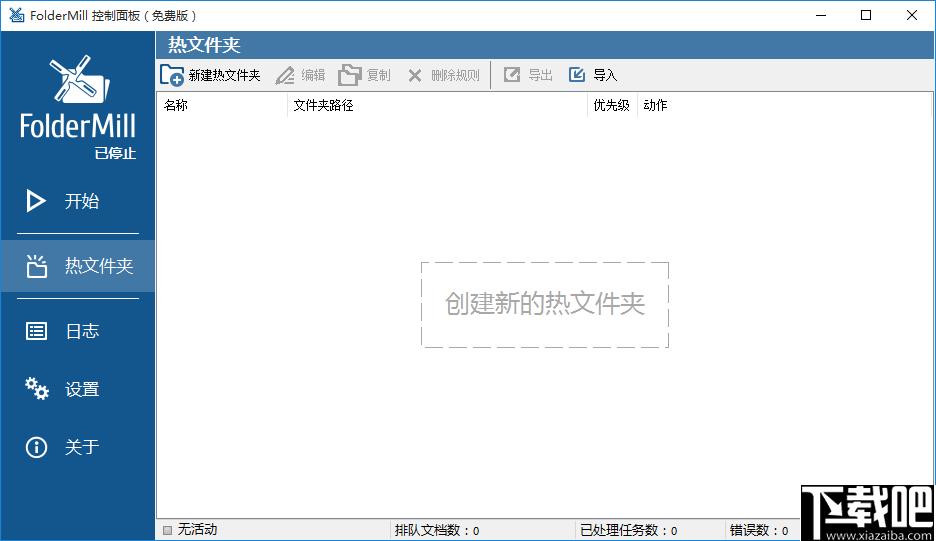Click the 删除规则 X icon
This screenshot has height=541, width=936.
coord(415,75)
